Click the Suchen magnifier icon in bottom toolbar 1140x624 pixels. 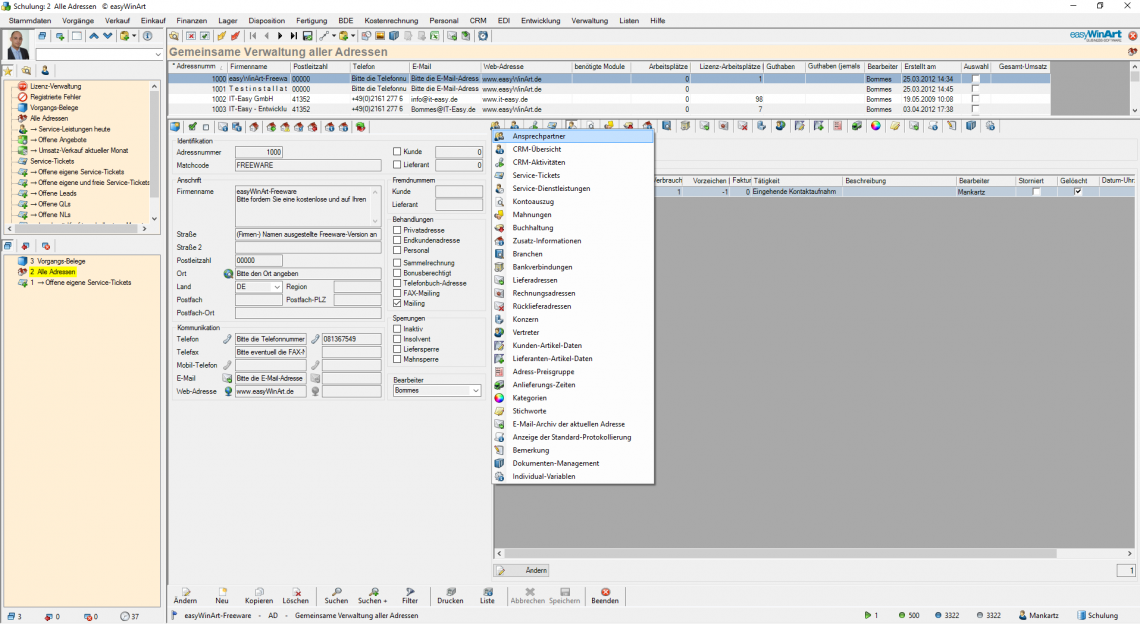(x=336, y=591)
